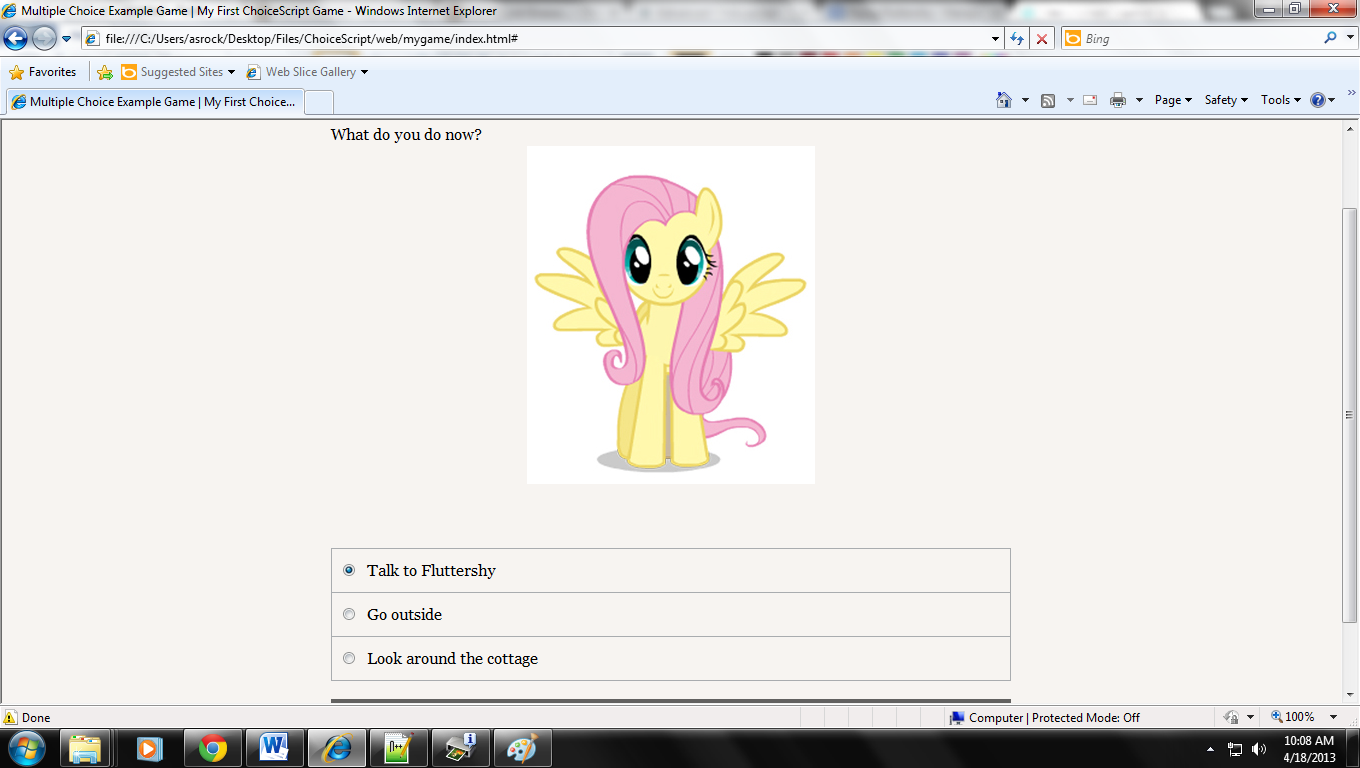This screenshot has width=1360, height=768.
Task: Open the Tools menu
Action: pos(1281,100)
